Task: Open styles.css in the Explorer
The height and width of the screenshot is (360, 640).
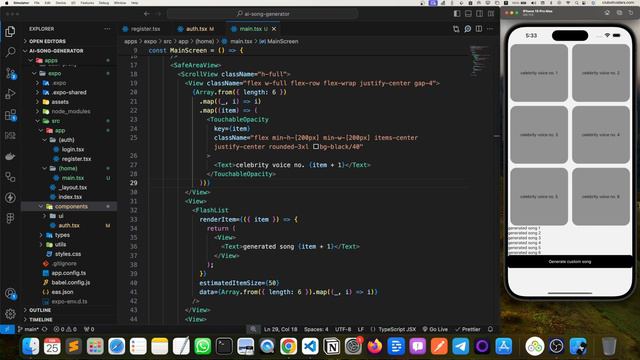Action: (x=69, y=254)
